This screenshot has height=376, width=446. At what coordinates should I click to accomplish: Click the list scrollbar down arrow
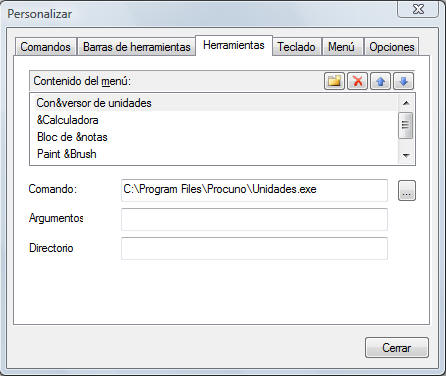(406, 155)
